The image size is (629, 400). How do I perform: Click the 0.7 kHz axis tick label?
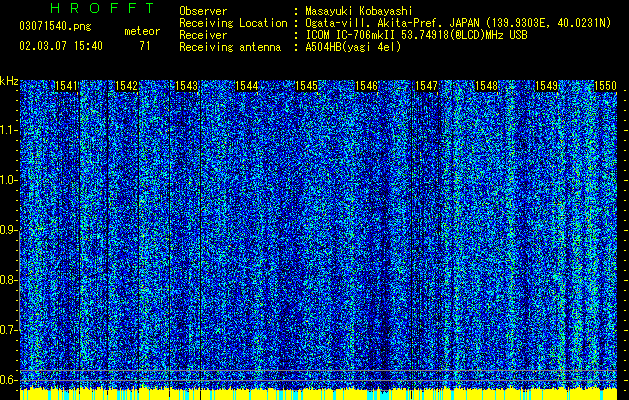coord(8,330)
